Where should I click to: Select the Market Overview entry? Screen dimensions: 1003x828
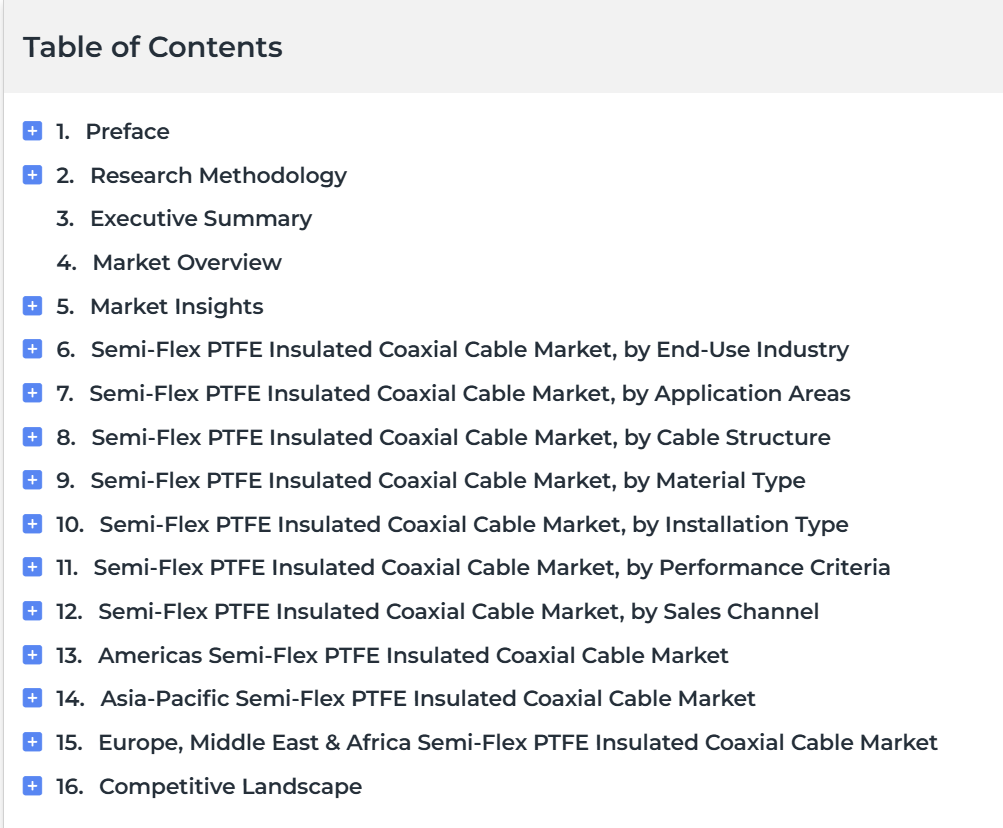pyautogui.click(x=187, y=262)
